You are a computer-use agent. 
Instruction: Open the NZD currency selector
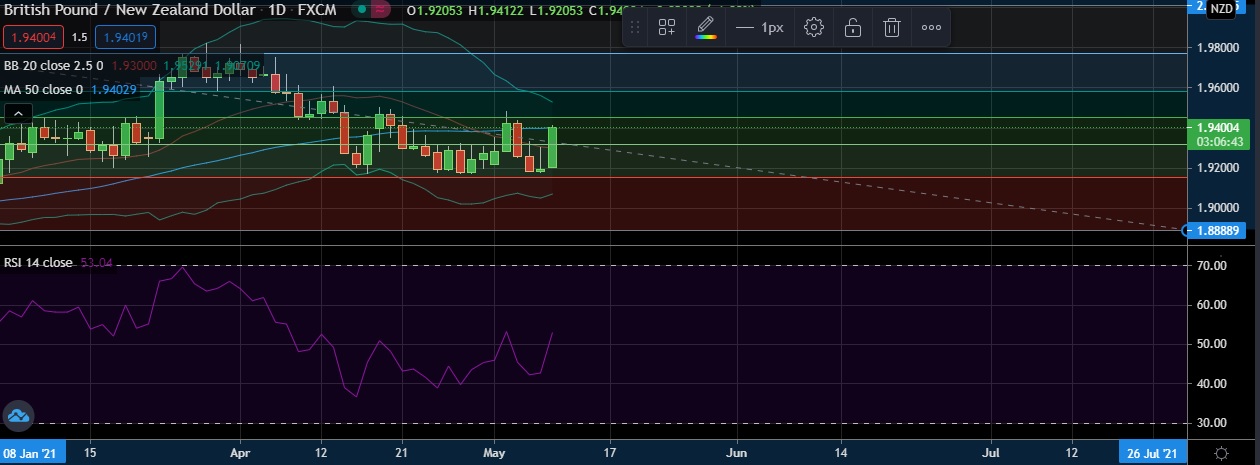(x=1221, y=9)
